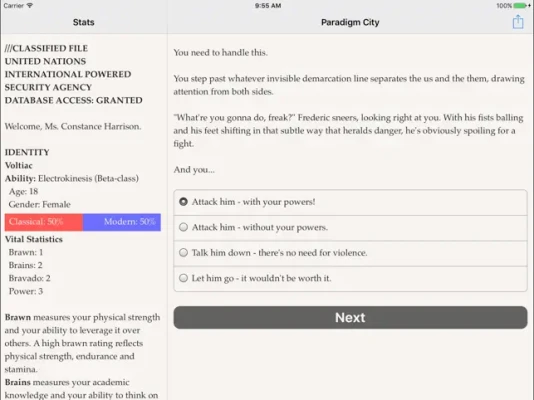Tap the Power: 3 statistic
Viewport: 534px width, 400px height.
(26, 291)
